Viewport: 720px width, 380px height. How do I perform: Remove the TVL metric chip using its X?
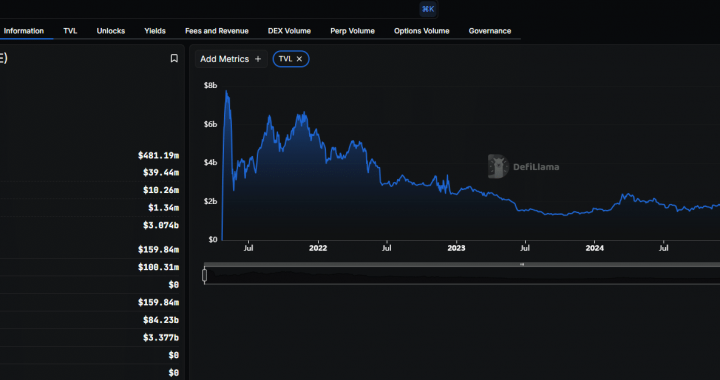point(299,59)
